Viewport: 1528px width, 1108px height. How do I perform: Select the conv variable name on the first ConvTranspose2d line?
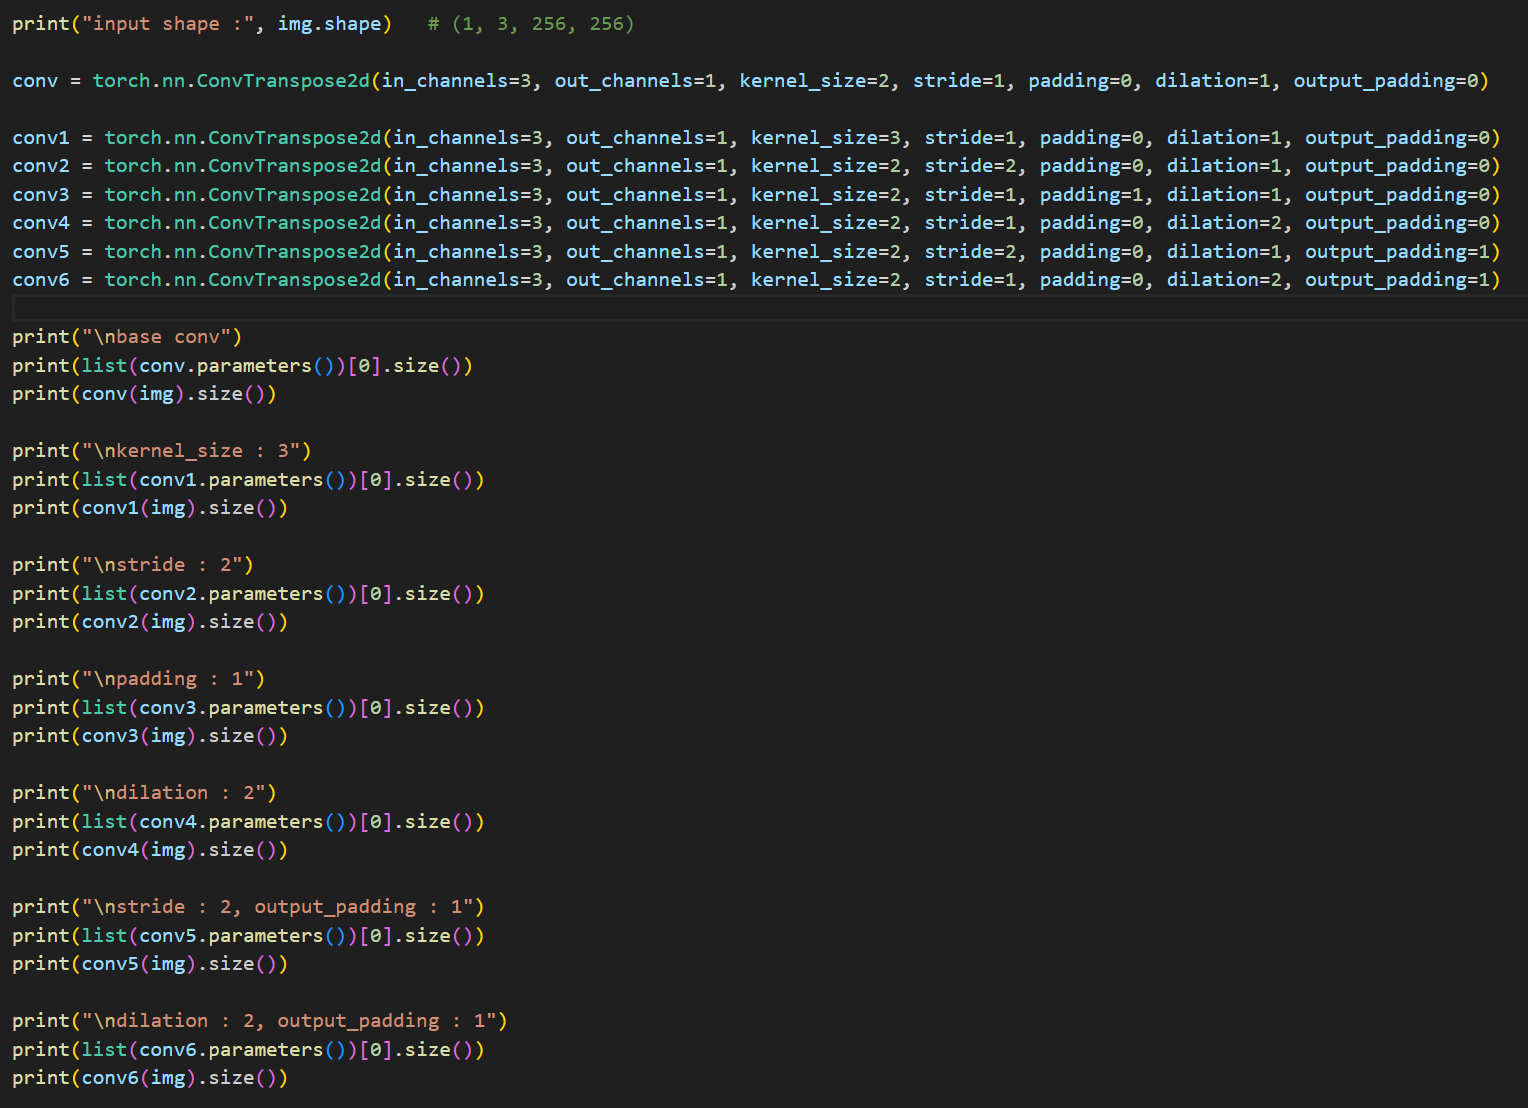point(34,80)
